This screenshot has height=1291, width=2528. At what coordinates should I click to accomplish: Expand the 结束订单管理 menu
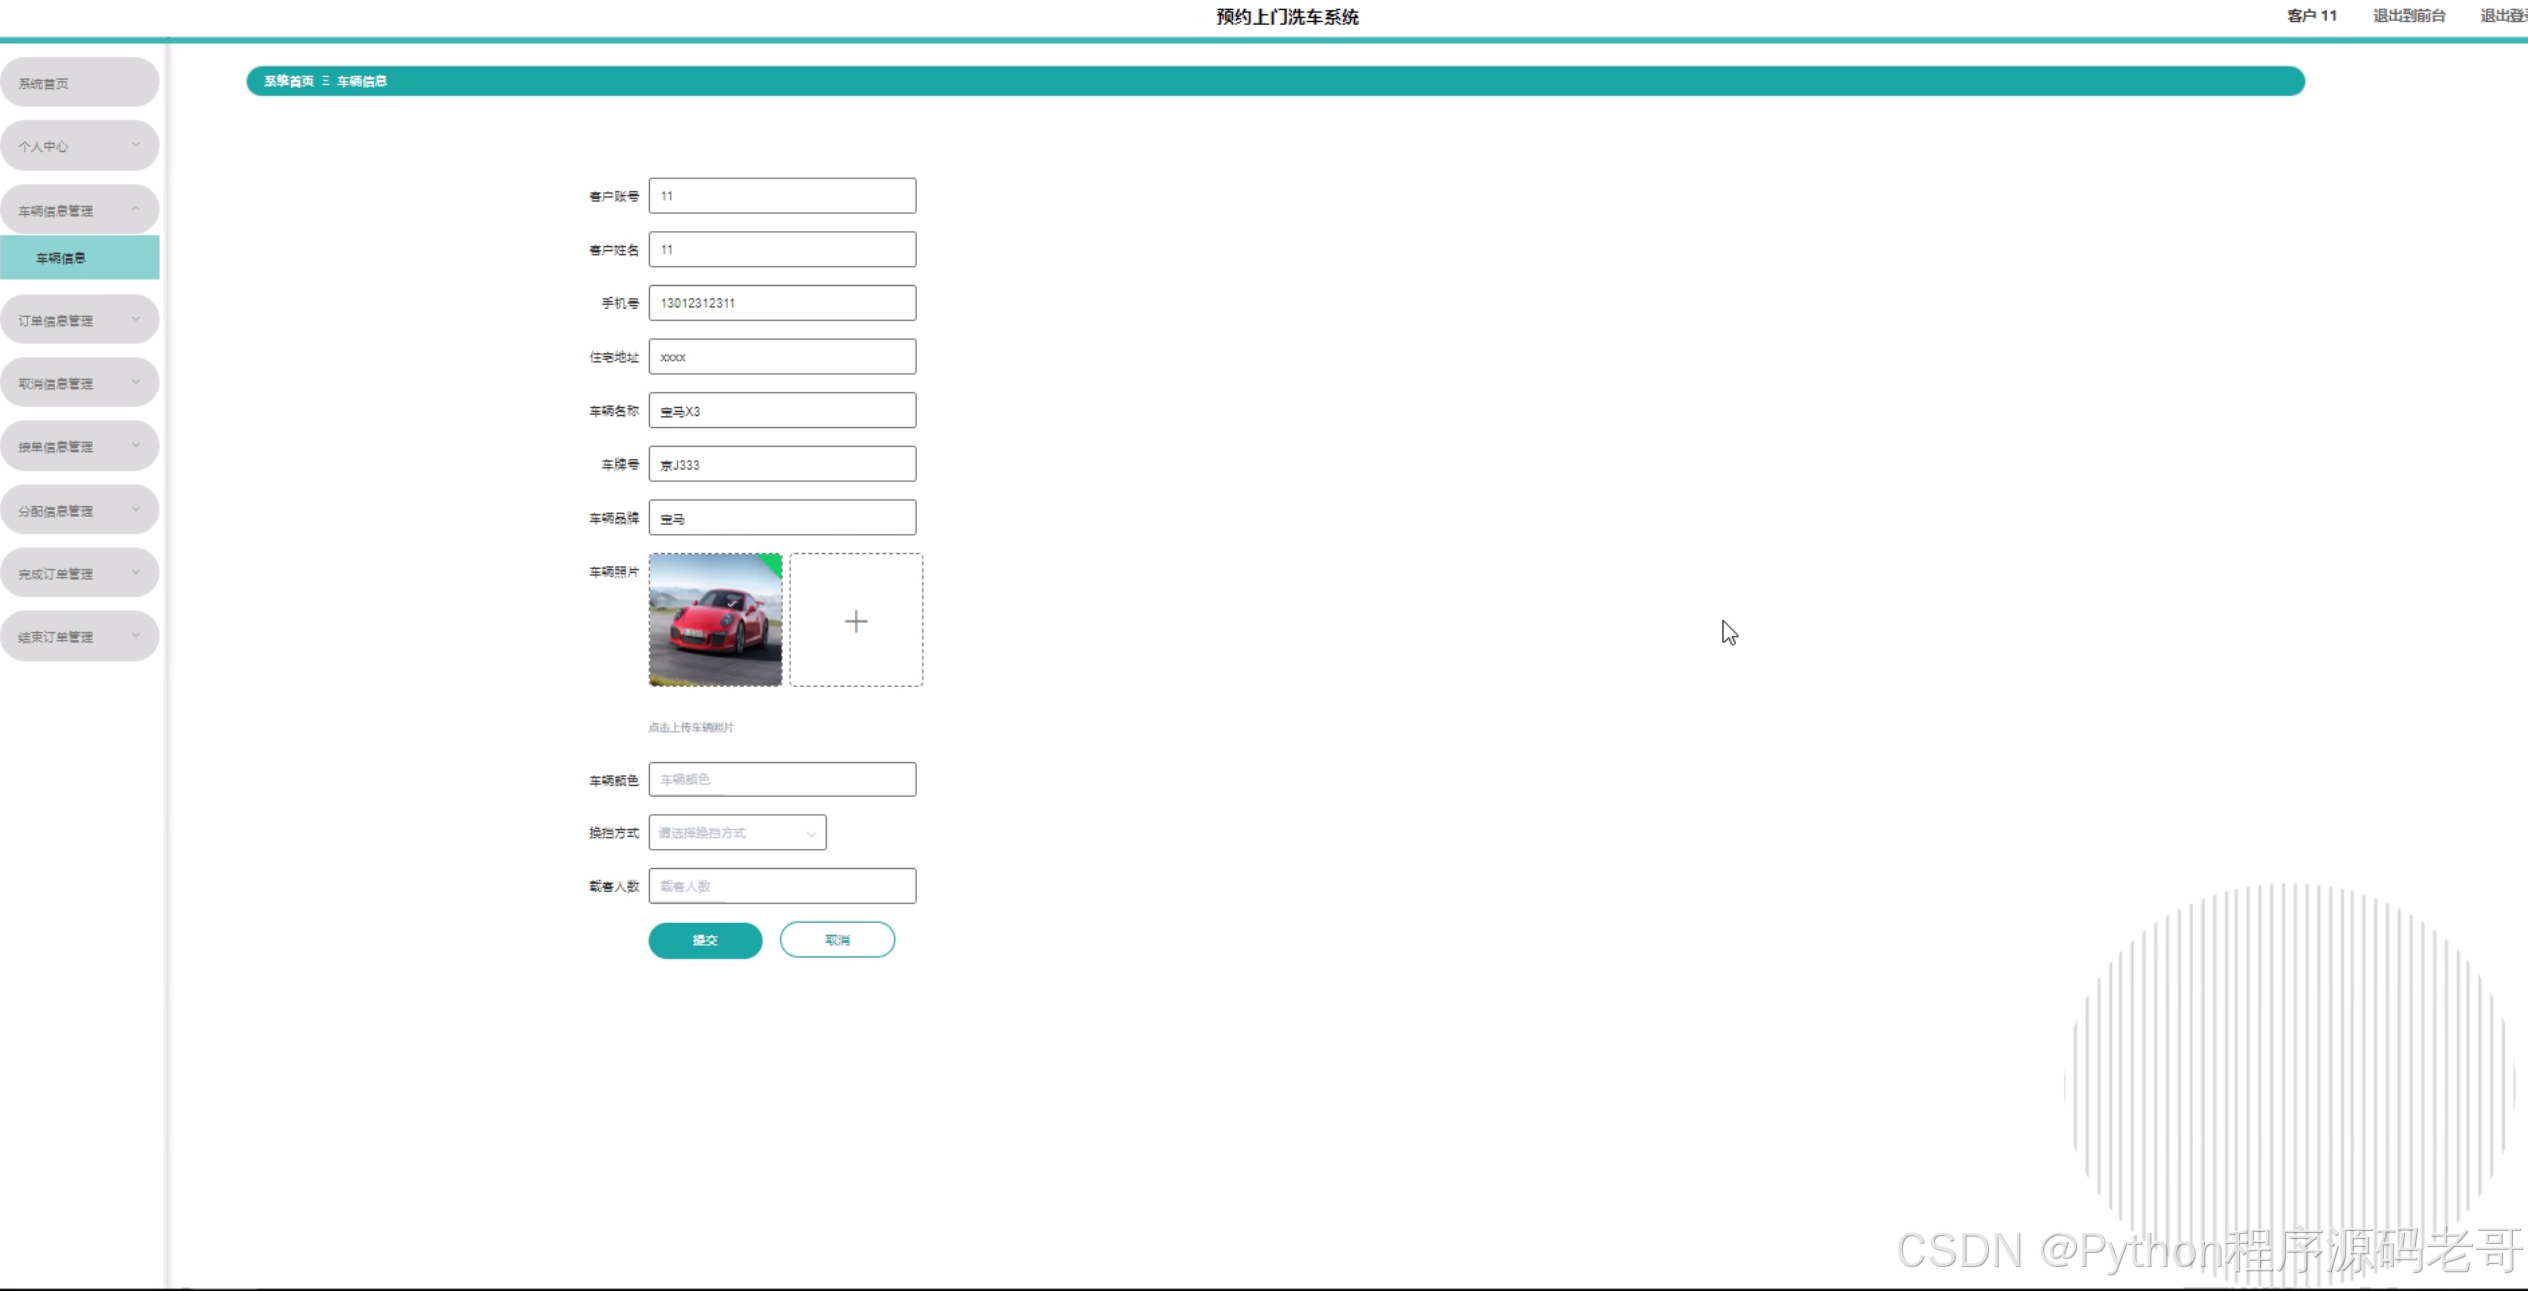[79, 636]
